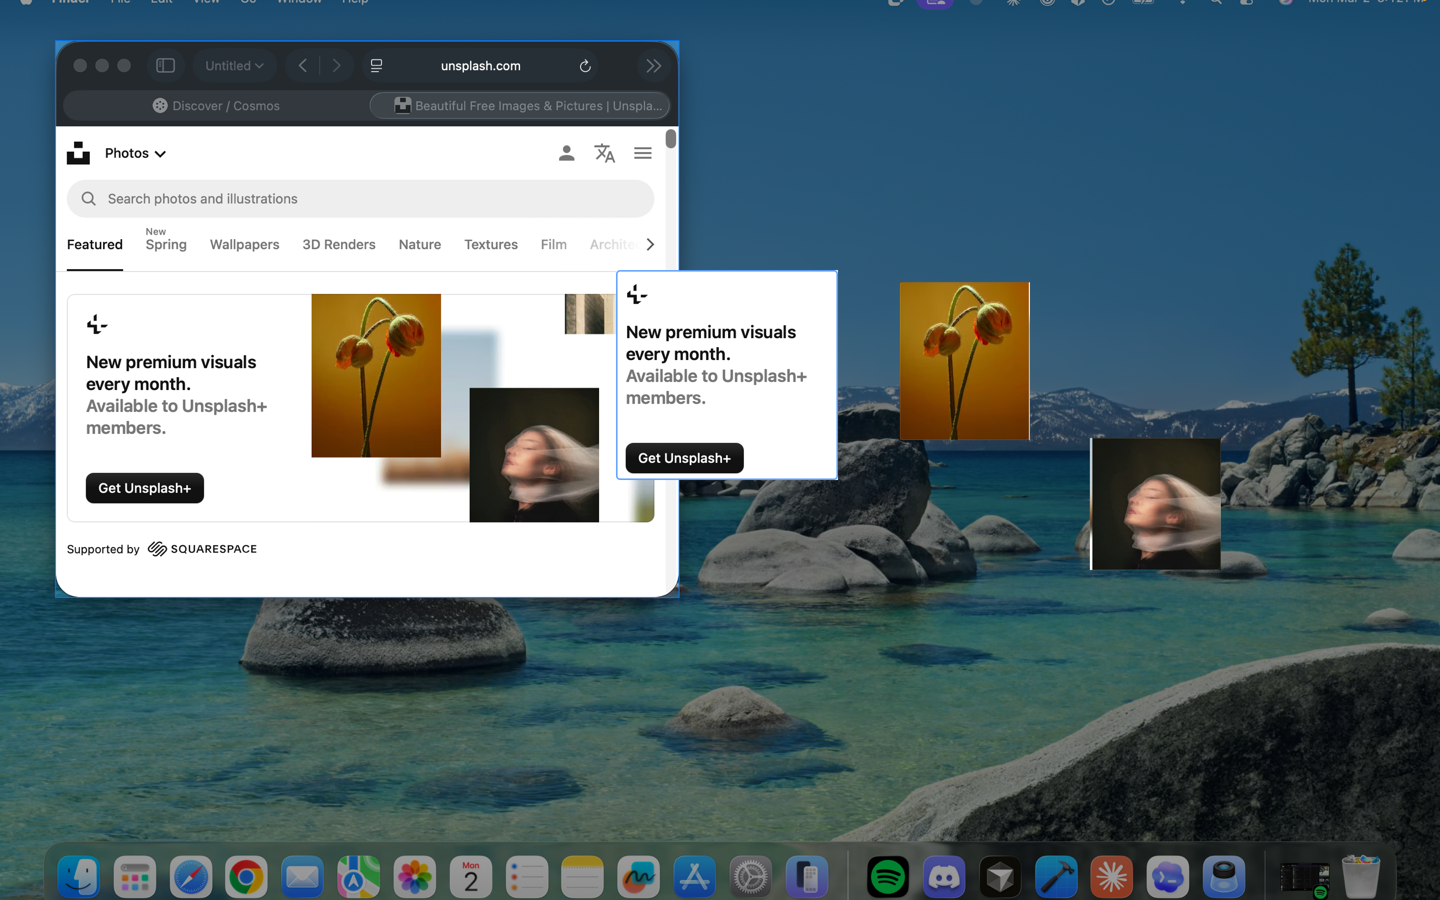Screen dimensions: 1440x900
Task: Open Finder from the dock
Action: click(79, 877)
